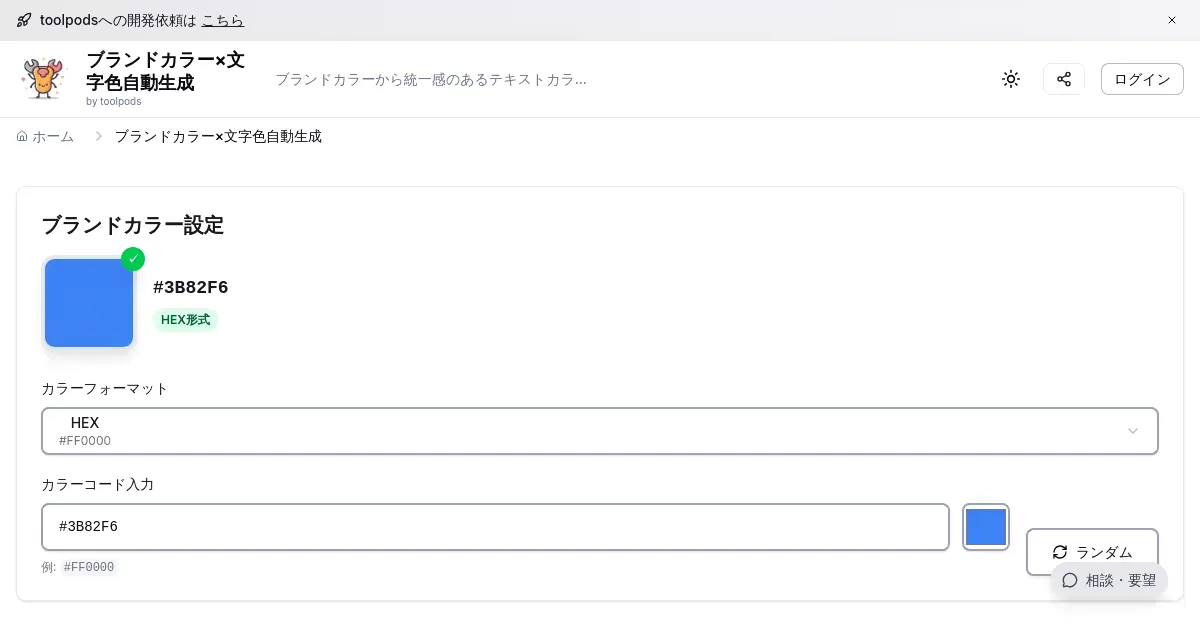This screenshot has height=630, width=1200.
Task: Dismiss the top announcement banner
Action: click(1172, 20)
